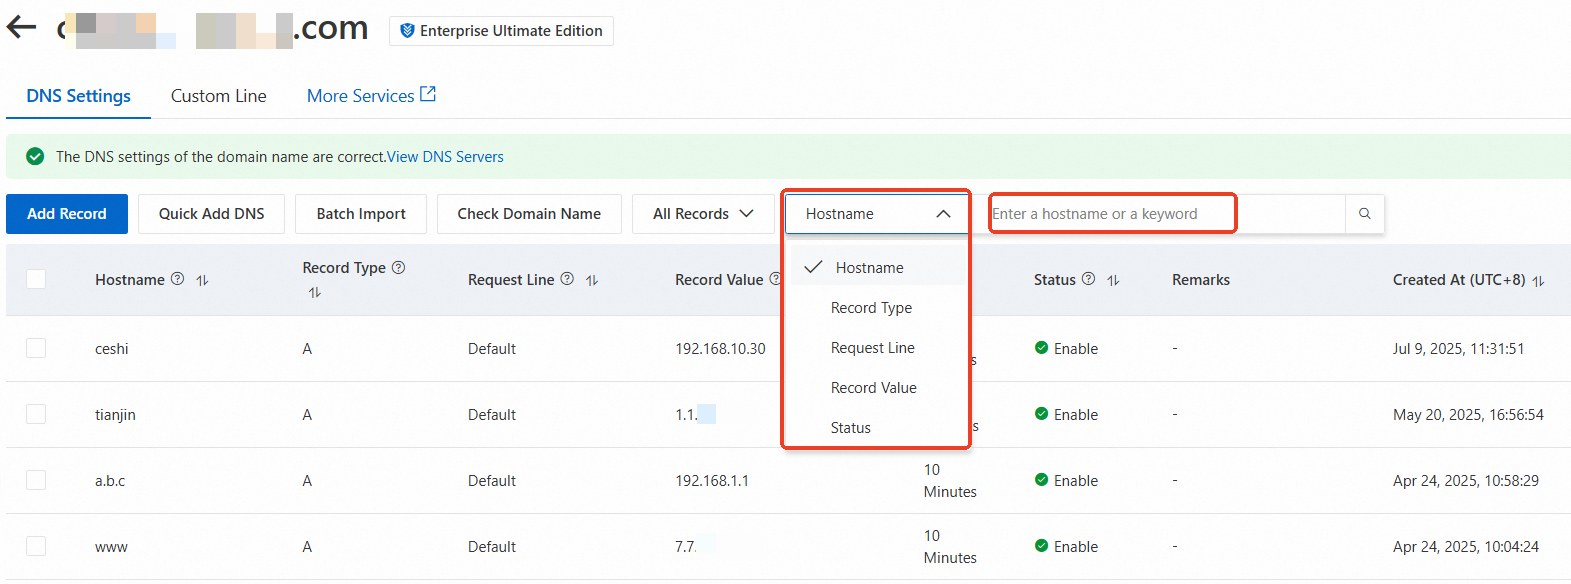The image size is (1571, 584).
Task: Switch to the DNS Settings tab
Action: pos(78,96)
